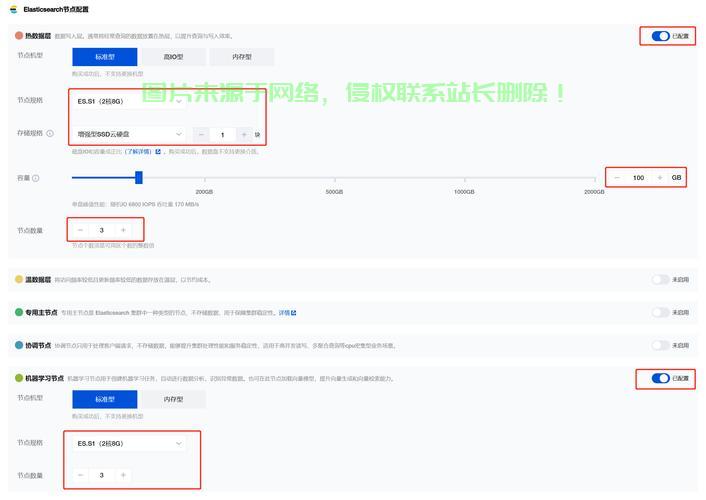The width and height of the screenshot is (706, 500).
Task: Decrease the hot data node count
Action: 81,230
